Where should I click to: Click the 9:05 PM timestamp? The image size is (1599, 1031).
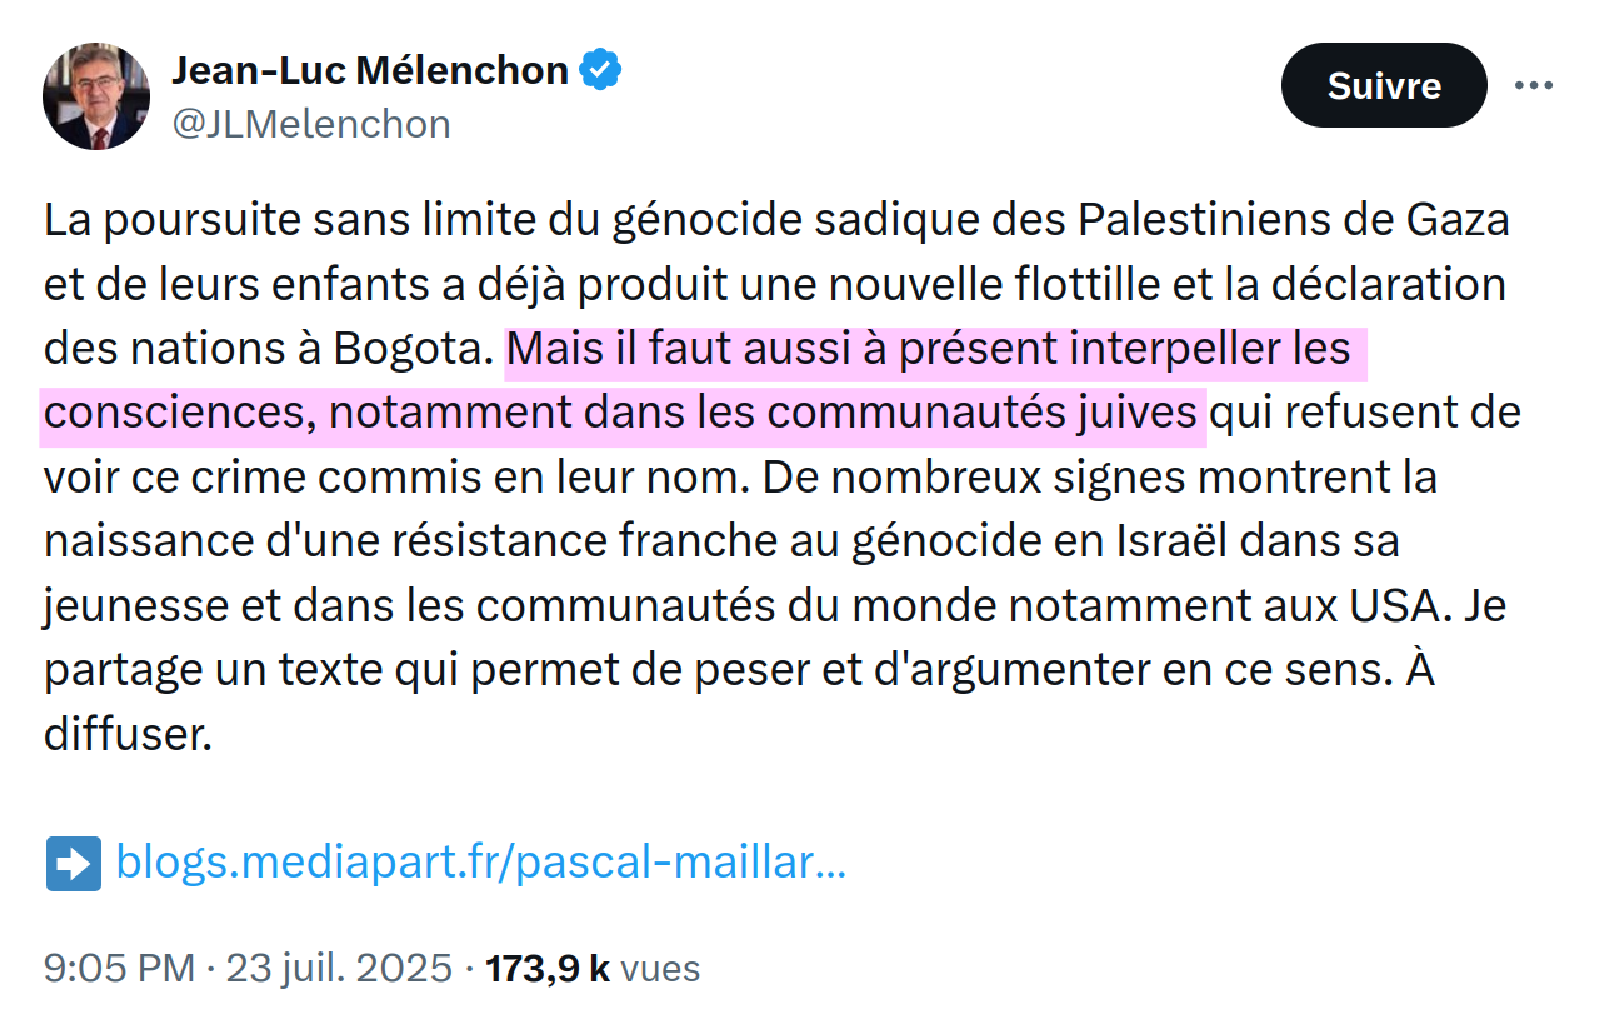pyautogui.click(x=119, y=968)
